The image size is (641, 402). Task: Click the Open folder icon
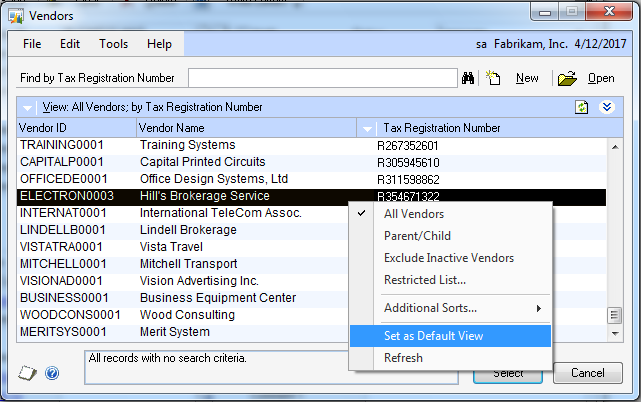pos(567,78)
